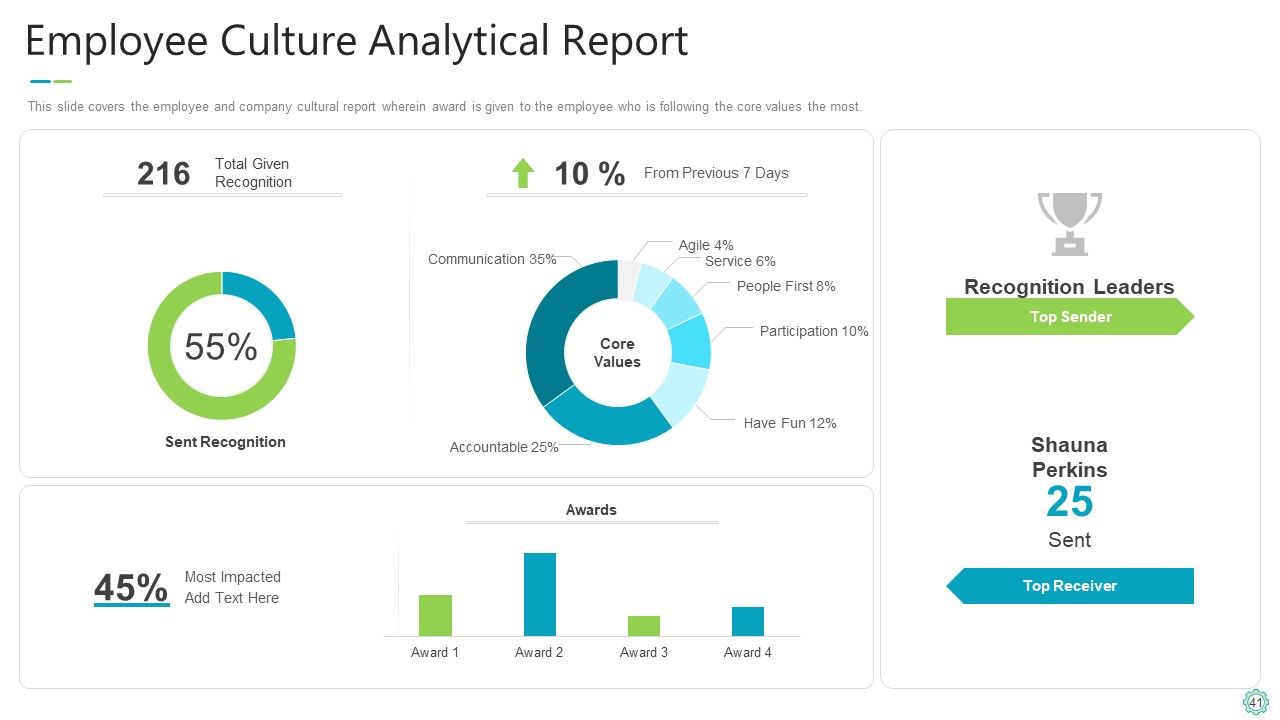Image resolution: width=1280 pixels, height=720 pixels.
Task: Select the Award 1 green bar
Action: [435, 615]
